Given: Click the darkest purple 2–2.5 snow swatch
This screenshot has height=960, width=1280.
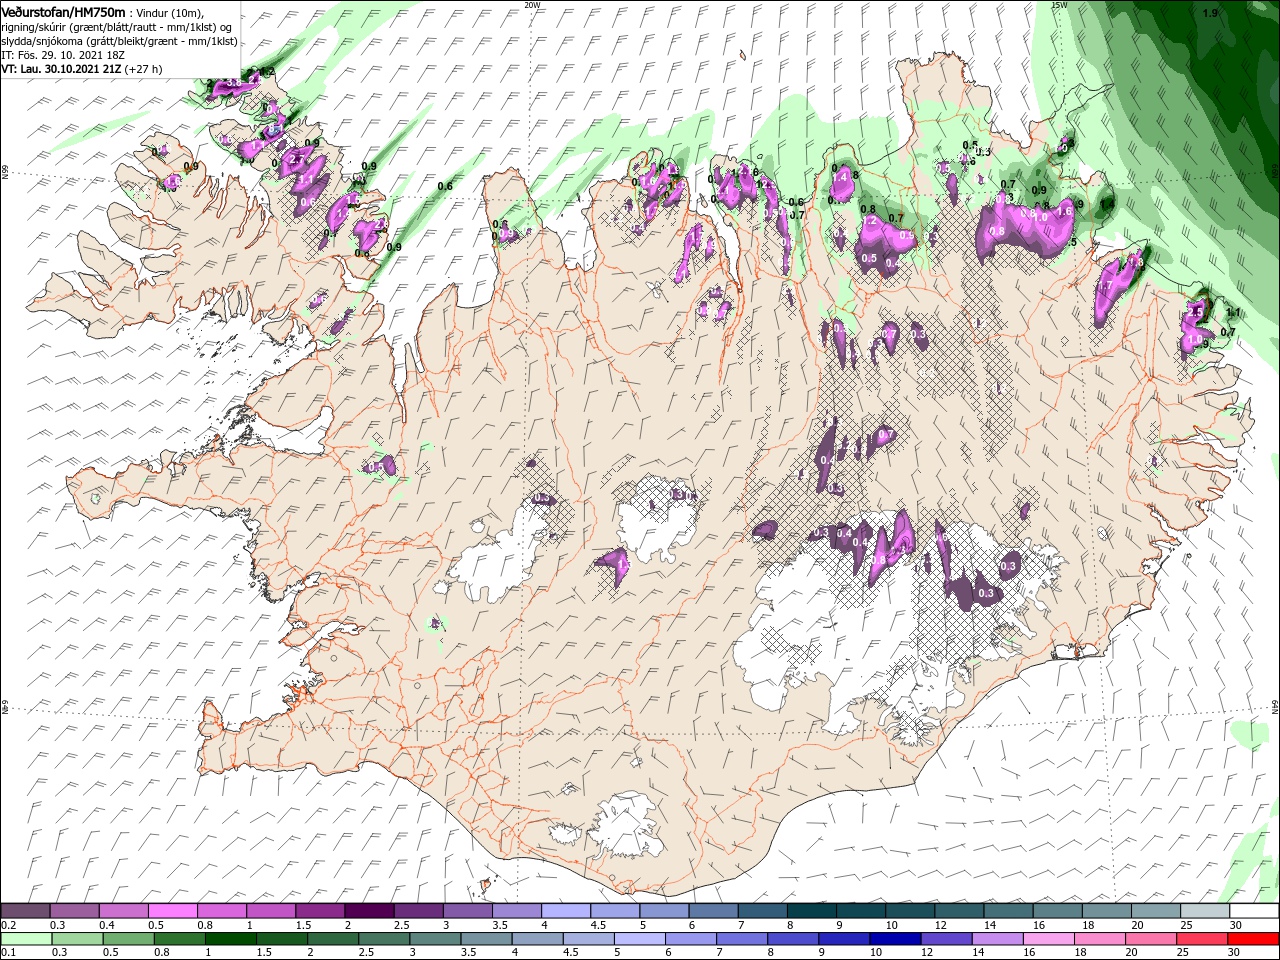Looking at the screenshot, I should coord(370,911).
